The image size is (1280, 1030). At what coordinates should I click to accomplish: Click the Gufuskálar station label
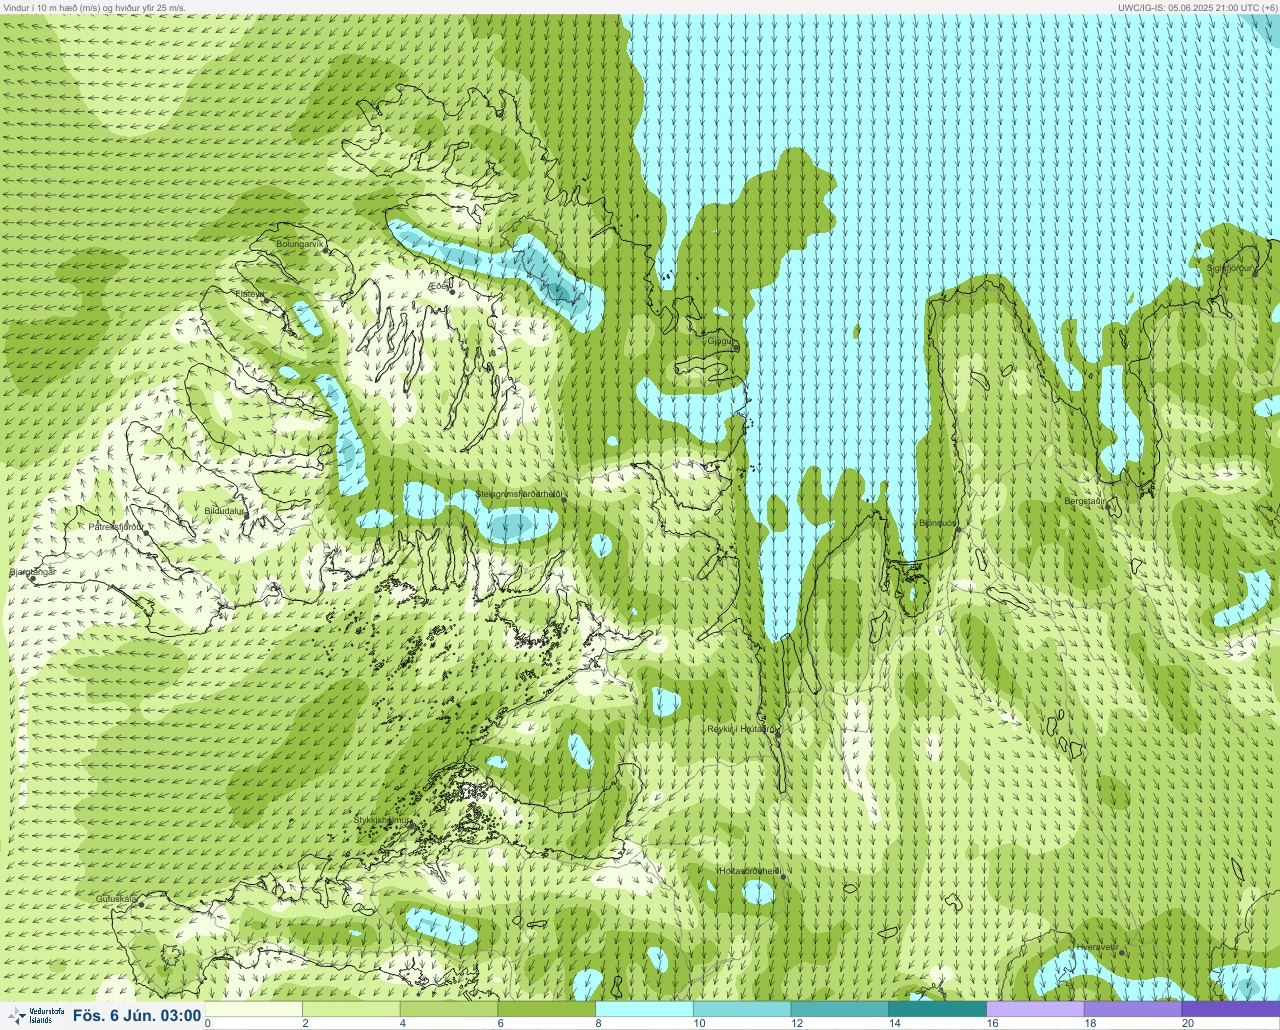tap(116, 899)
